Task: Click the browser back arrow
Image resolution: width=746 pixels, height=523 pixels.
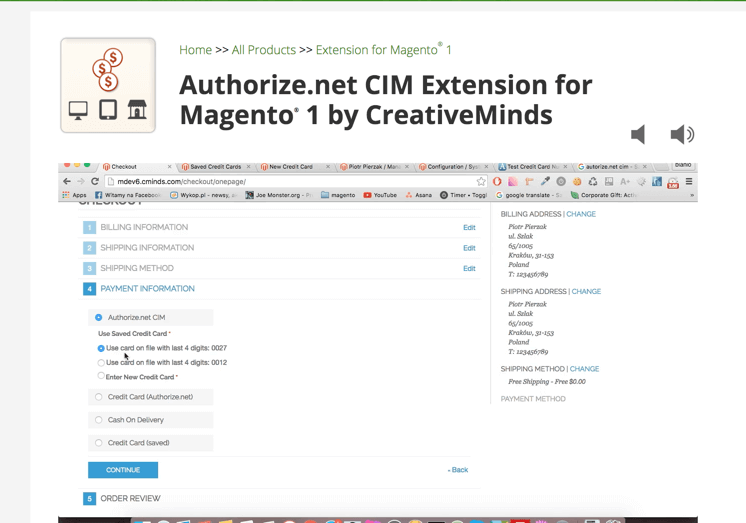Action: coord(67,182)
